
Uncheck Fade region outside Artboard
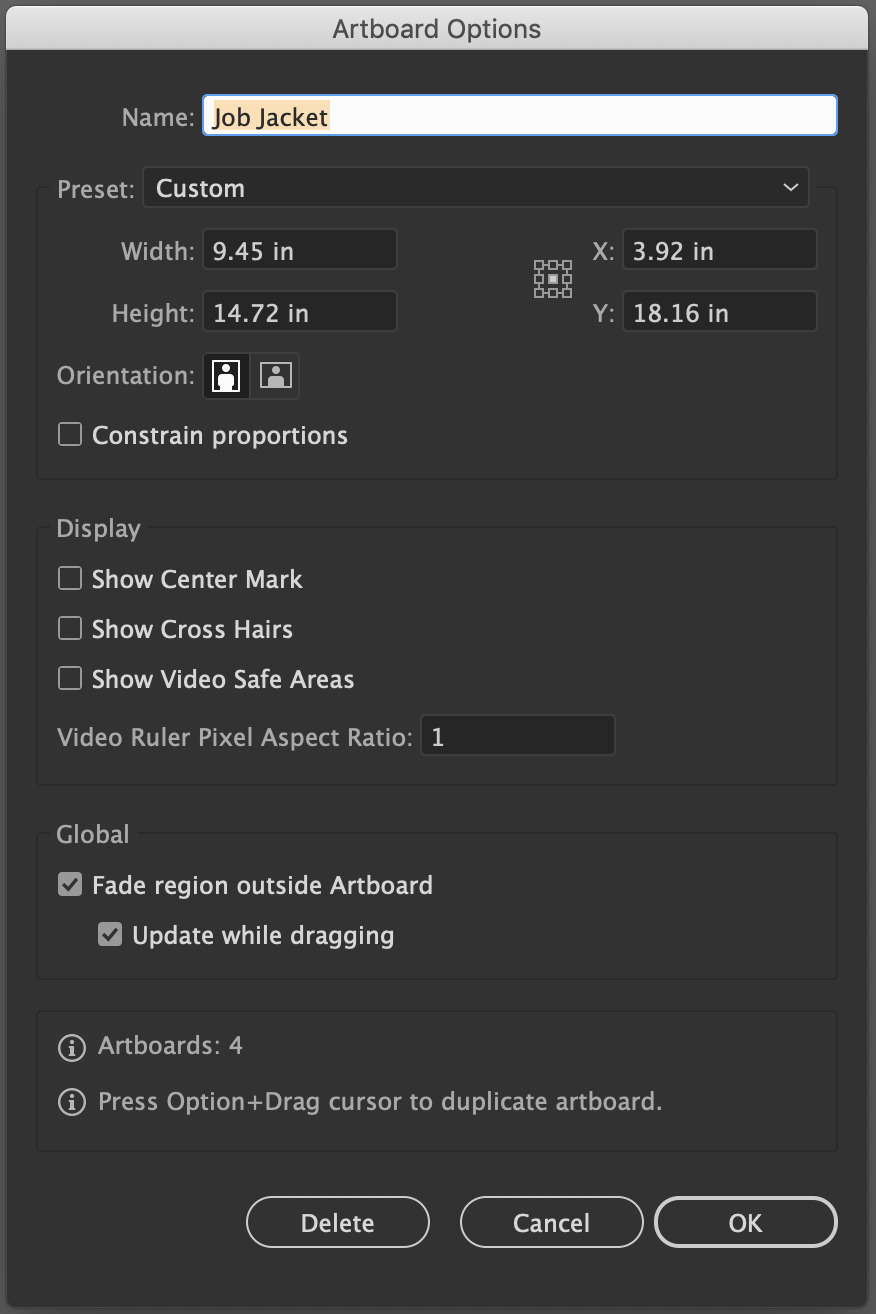pos(70,884)
